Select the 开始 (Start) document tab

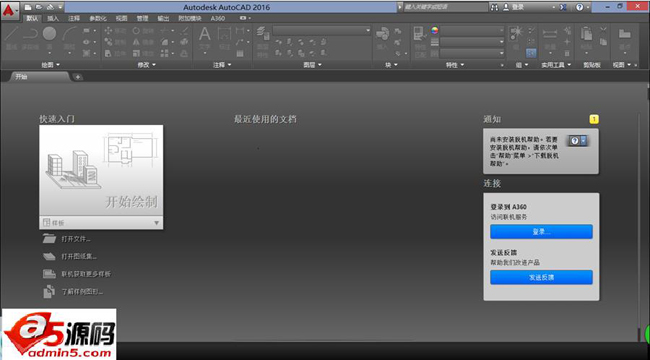coord(39,77)
